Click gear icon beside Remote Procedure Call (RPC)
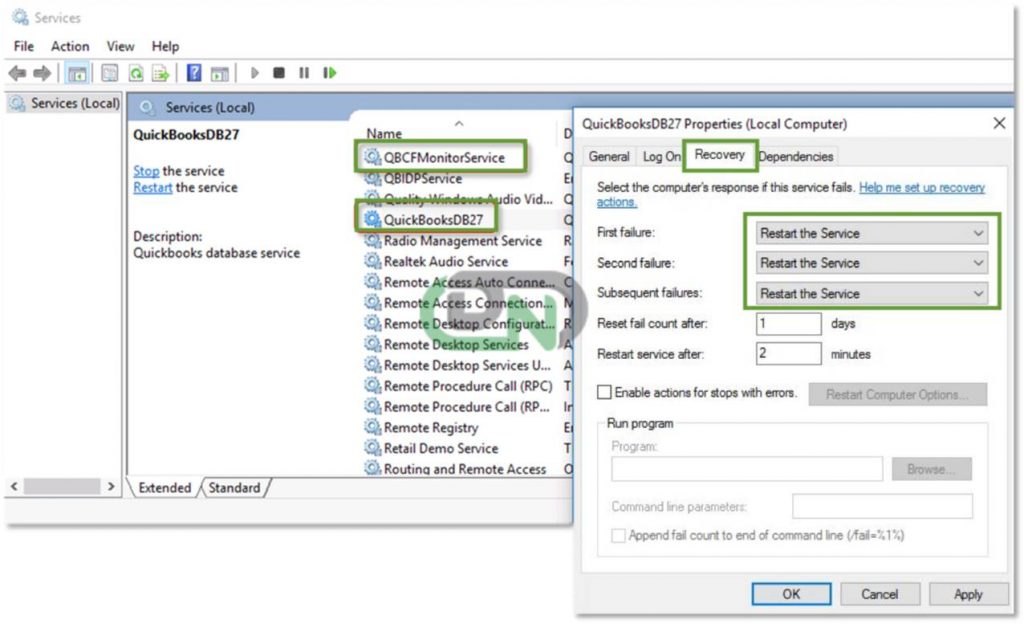Screen dimensions: 1024x624 372,386
